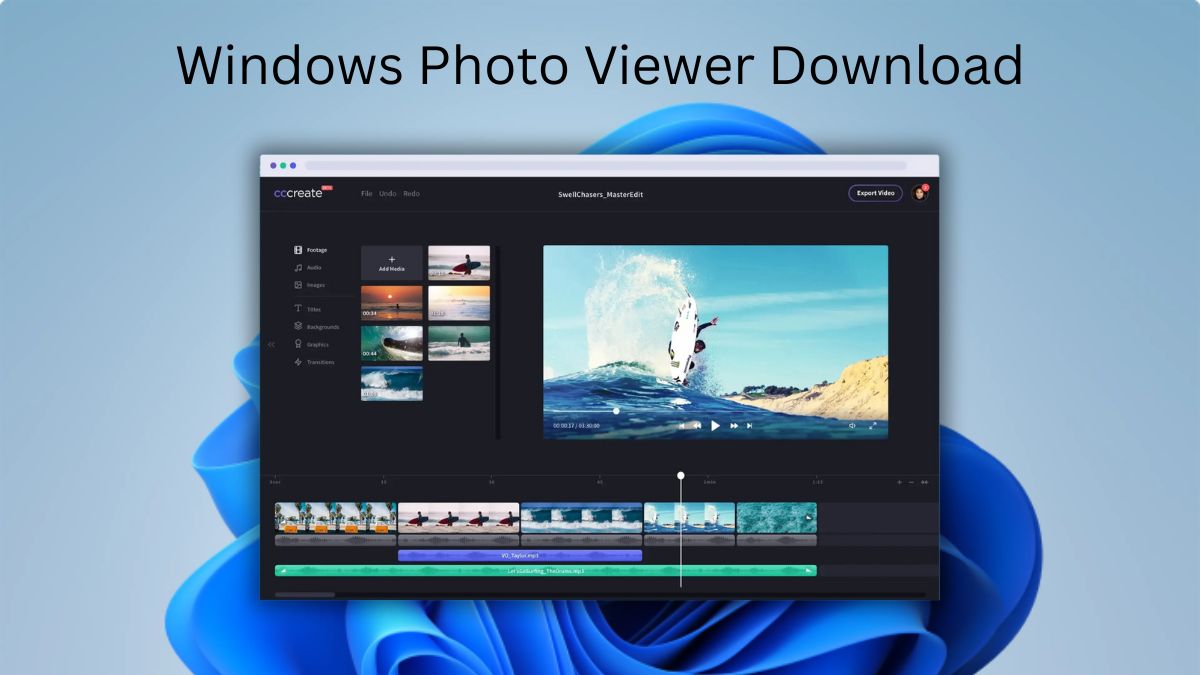Click the Export Video button
Image resolution: width=1200 pixels, height=675 pixels.
[x=875, y=193]
